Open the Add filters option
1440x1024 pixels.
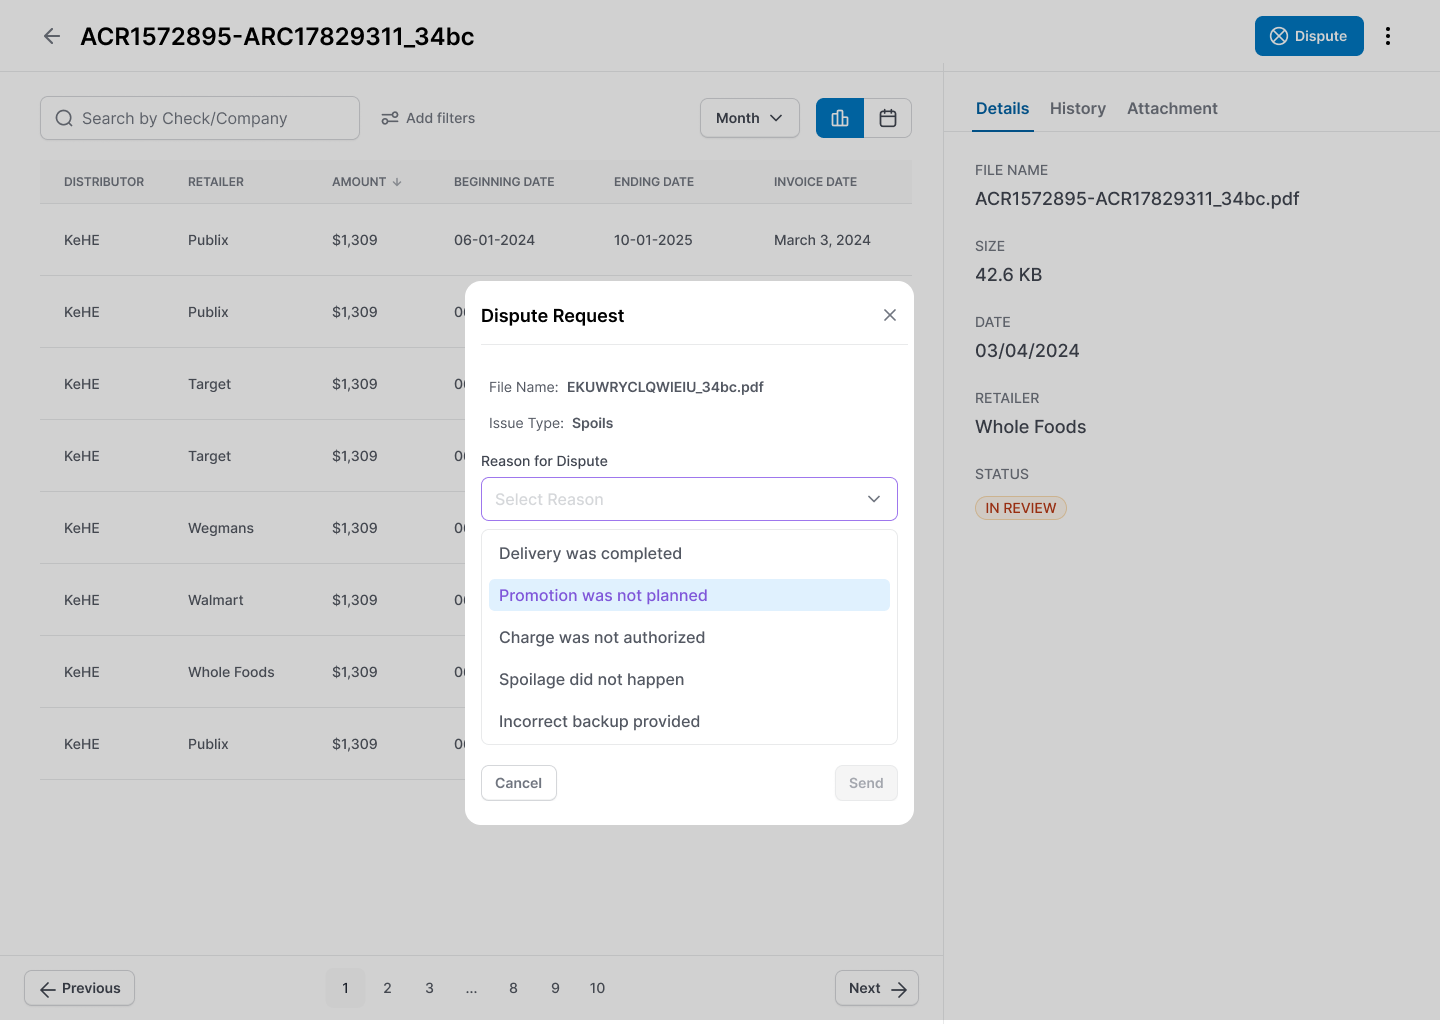[428, 118]
